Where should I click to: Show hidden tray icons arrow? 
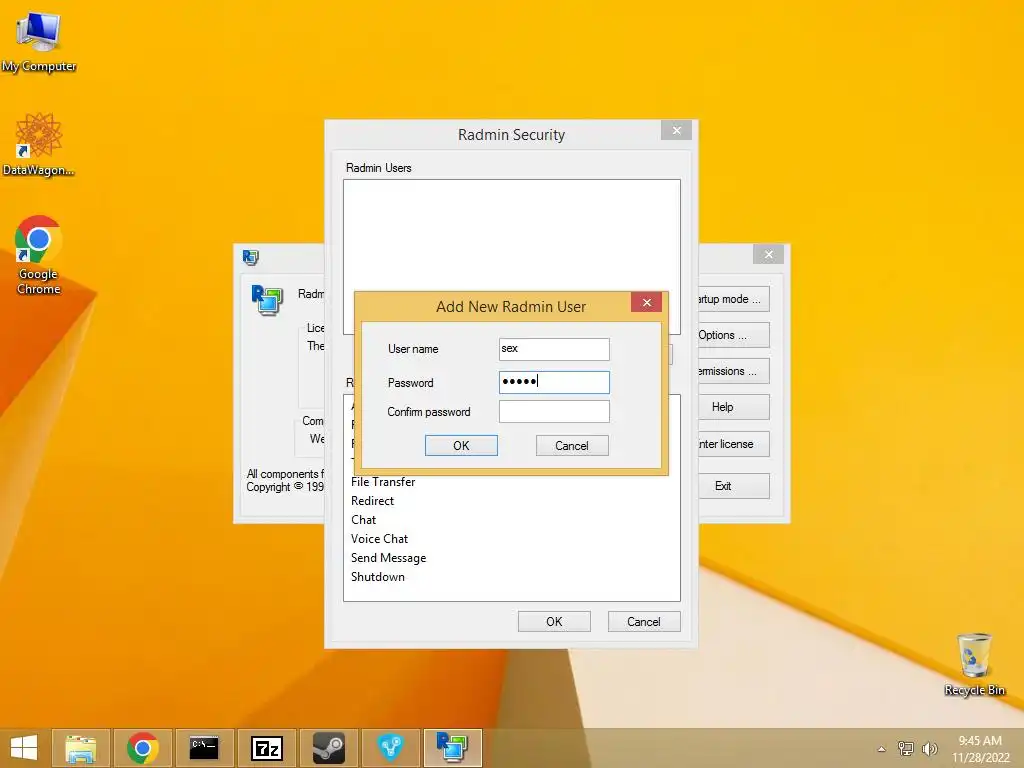tap(882, 749)
